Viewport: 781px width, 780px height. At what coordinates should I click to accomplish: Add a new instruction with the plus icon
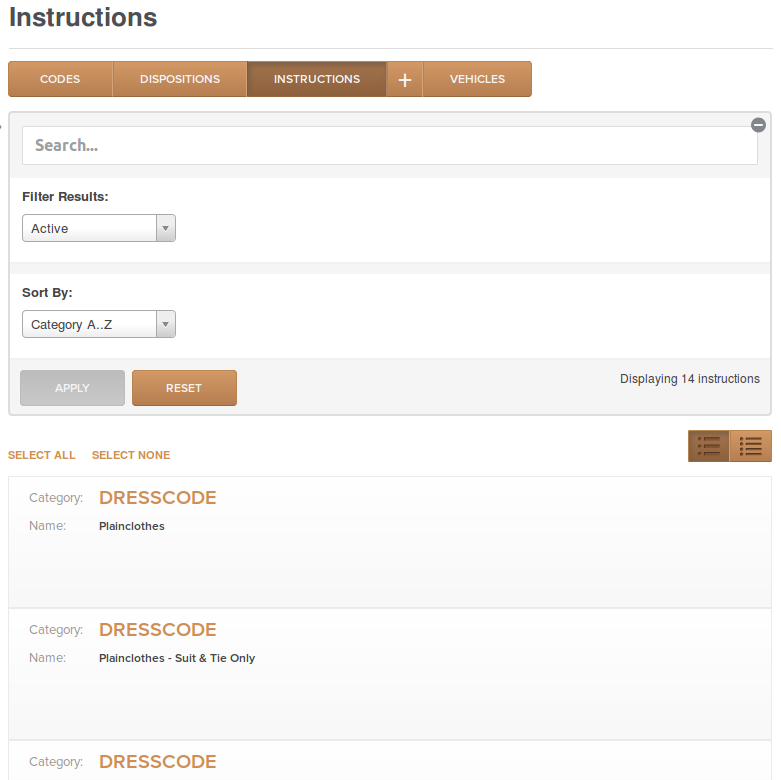[x=404, y=79]
